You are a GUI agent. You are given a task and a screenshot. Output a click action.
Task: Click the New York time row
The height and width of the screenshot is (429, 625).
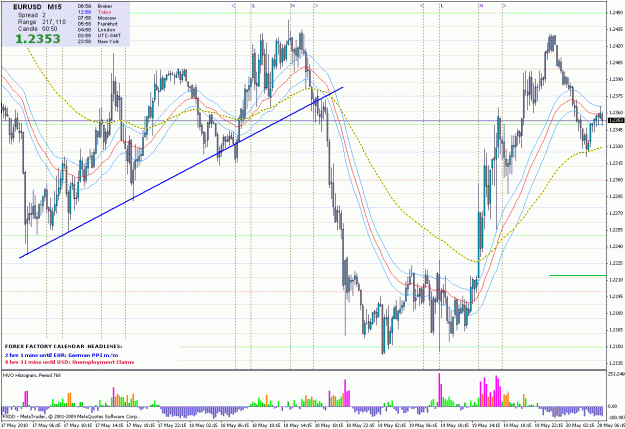98,41
